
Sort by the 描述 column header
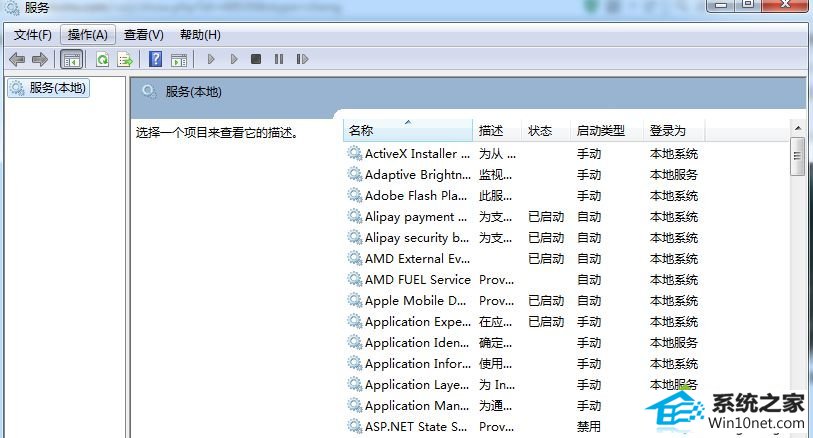(497, 131)
